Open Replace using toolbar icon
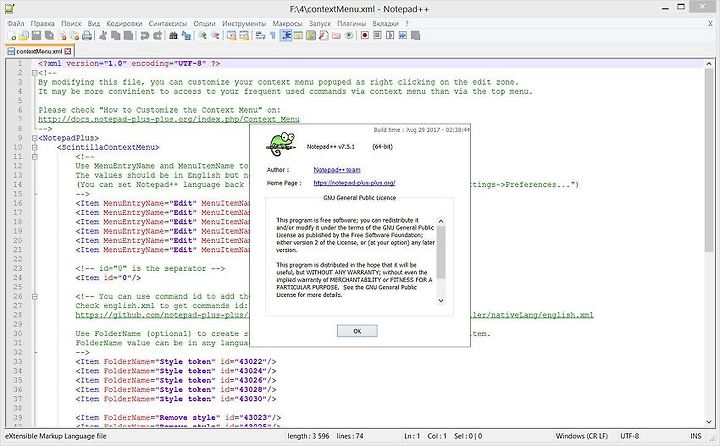Screen dimensions: 720x446 click(x=186, y=35)
